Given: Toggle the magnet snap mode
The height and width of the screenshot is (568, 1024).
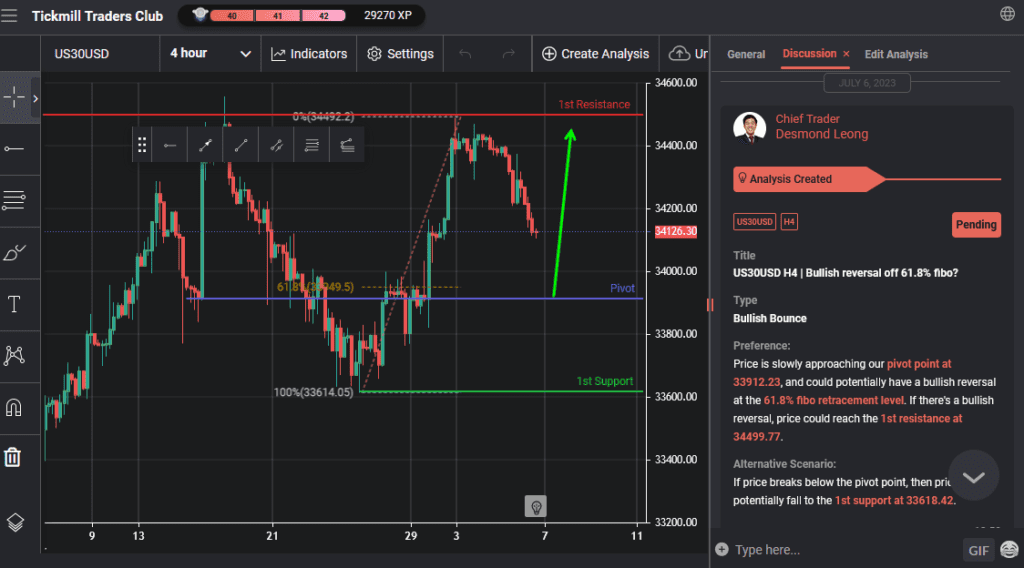Looking at the screenshot, I should [x=14, y=407].
